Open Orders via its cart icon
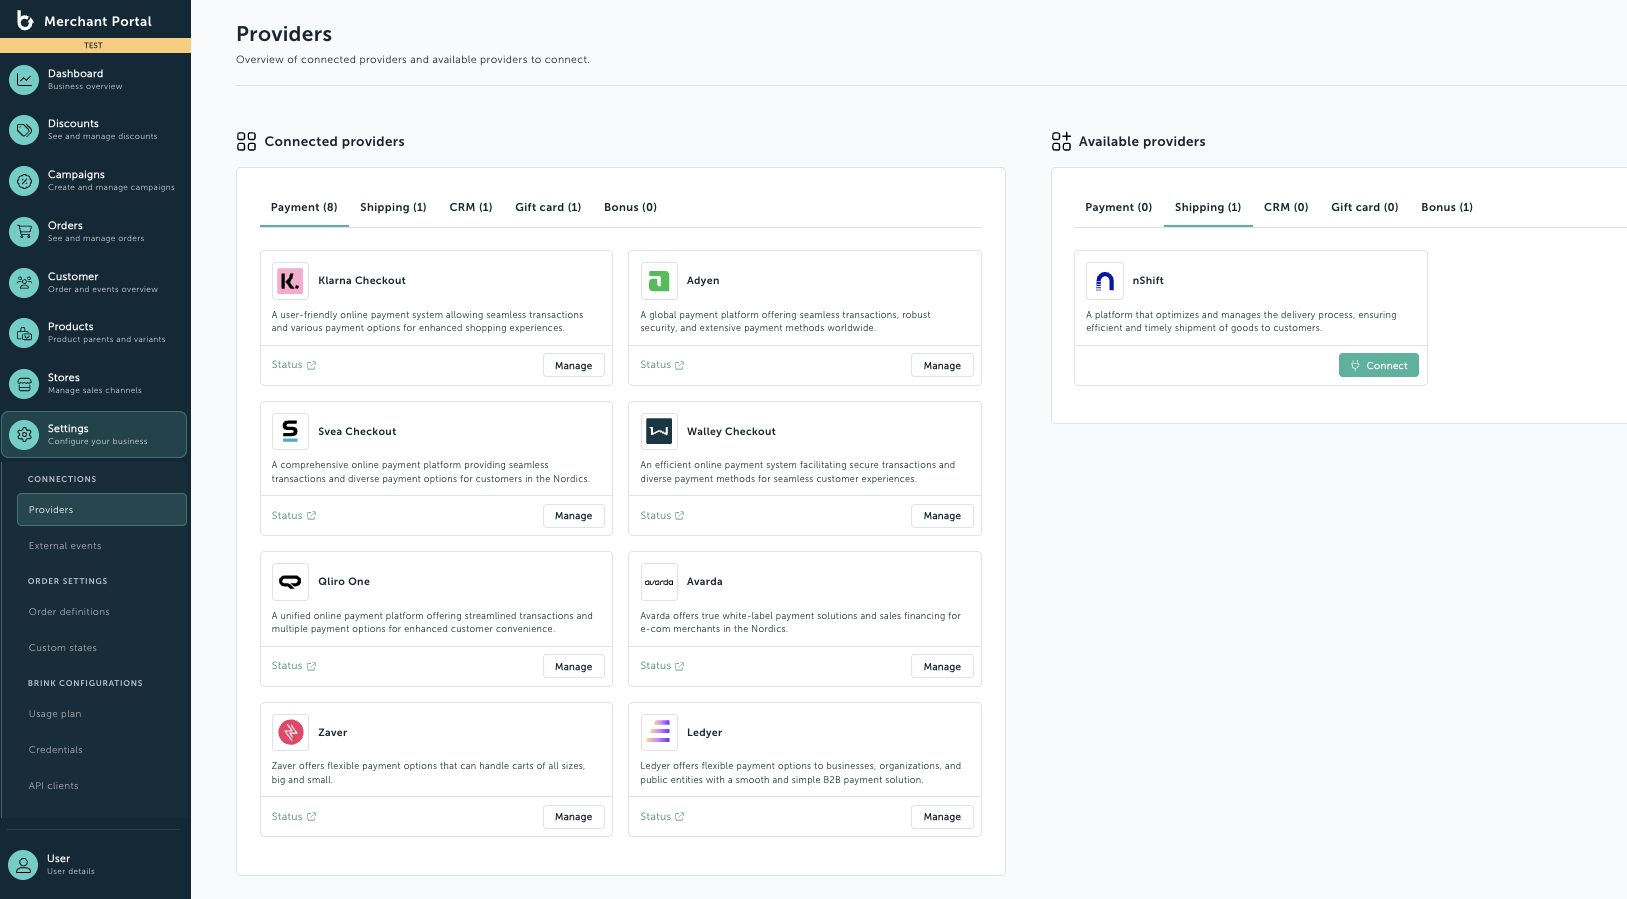Screen dimensions: 1627x899 (24, 232)
